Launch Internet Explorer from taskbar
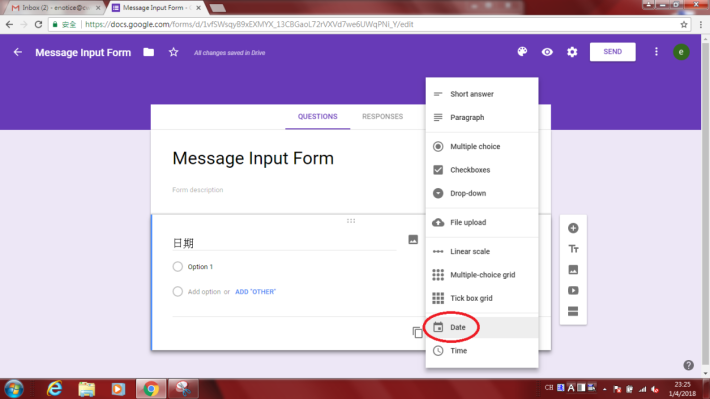This screenshot has width=710, height=399. click(55, 389)
